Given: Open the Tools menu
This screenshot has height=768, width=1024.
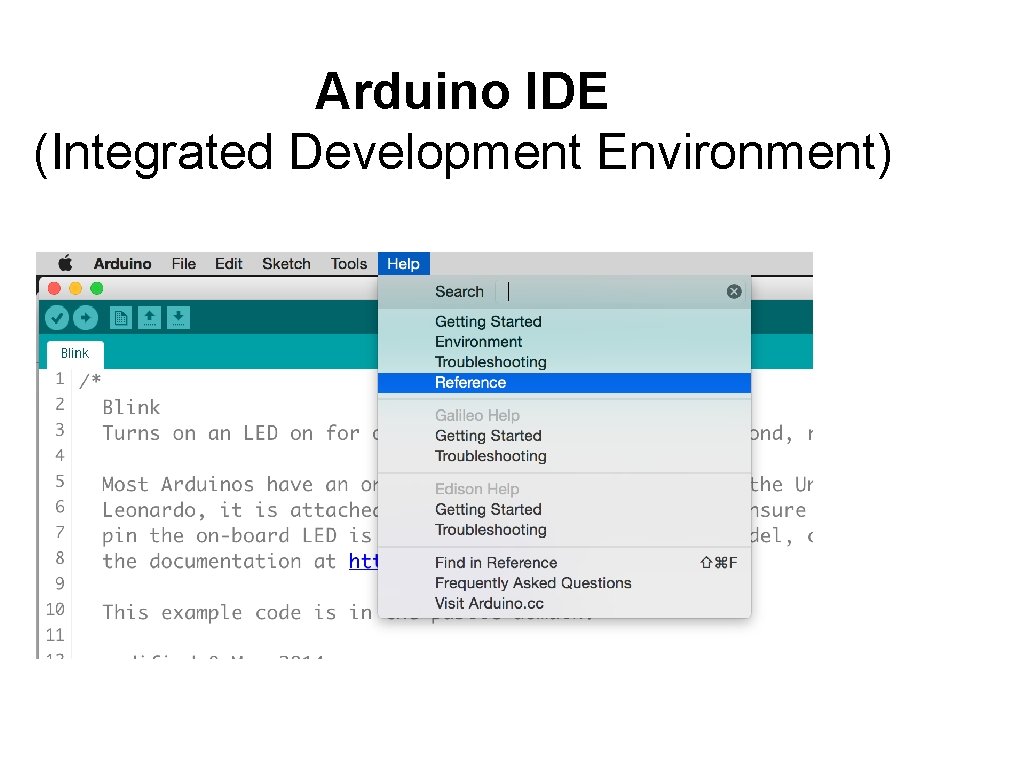Looking at the screenshot, I should point(349,264).
